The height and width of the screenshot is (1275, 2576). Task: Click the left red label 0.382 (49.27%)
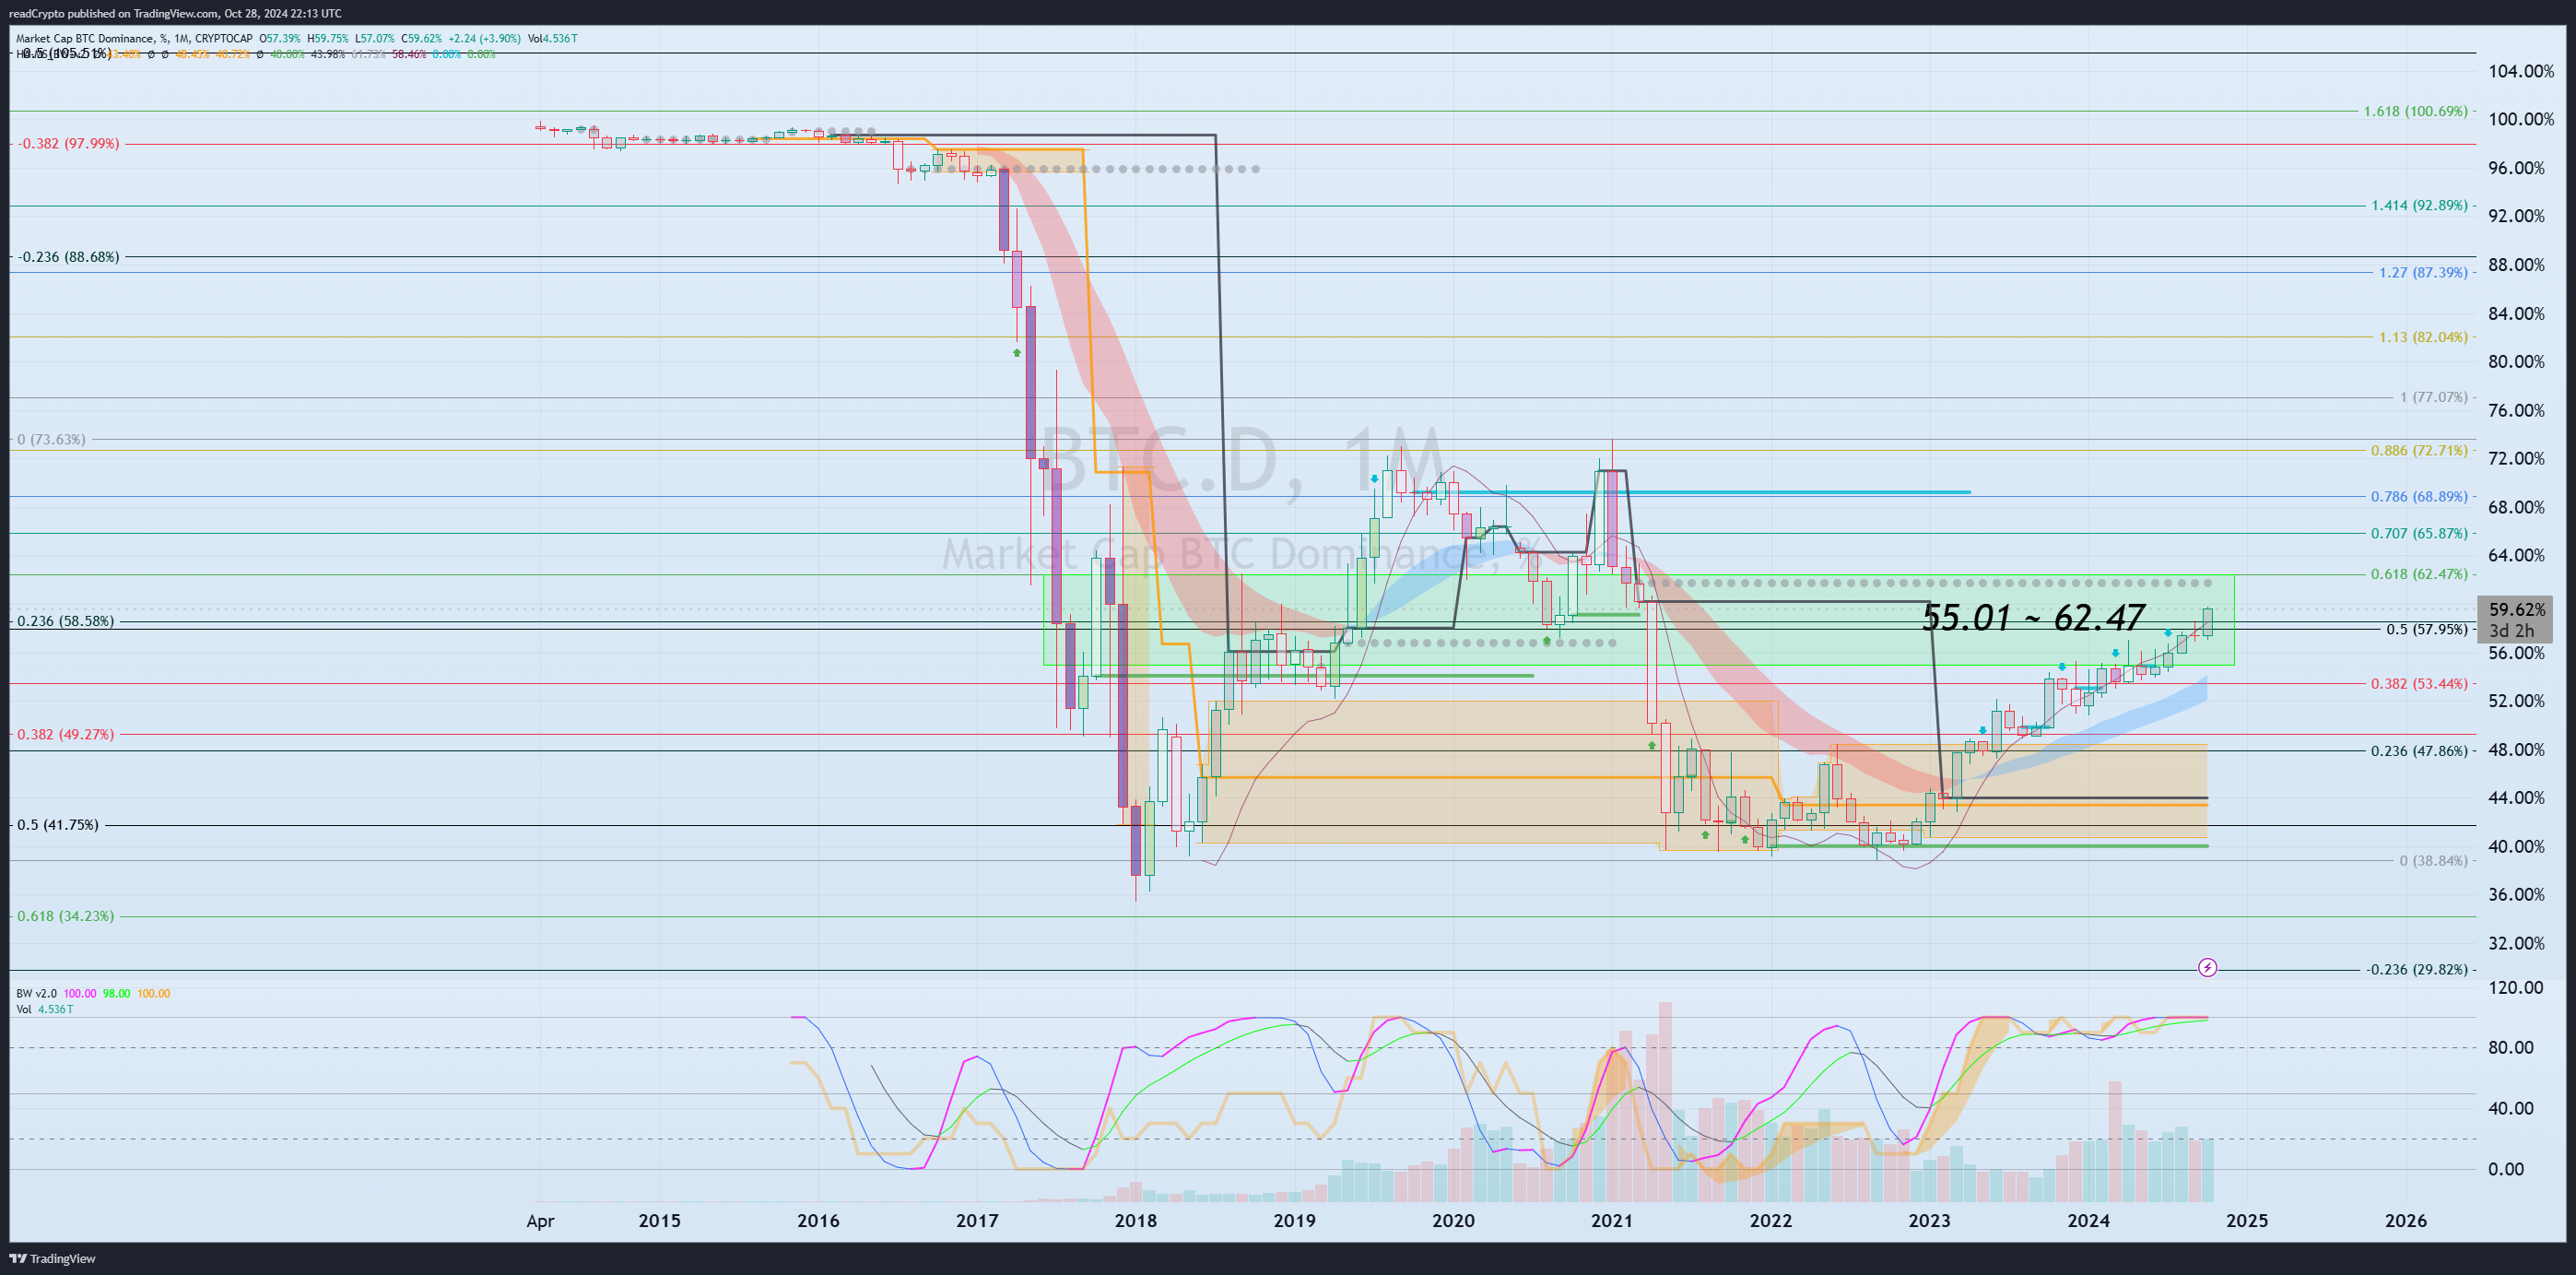coord(65,734)
